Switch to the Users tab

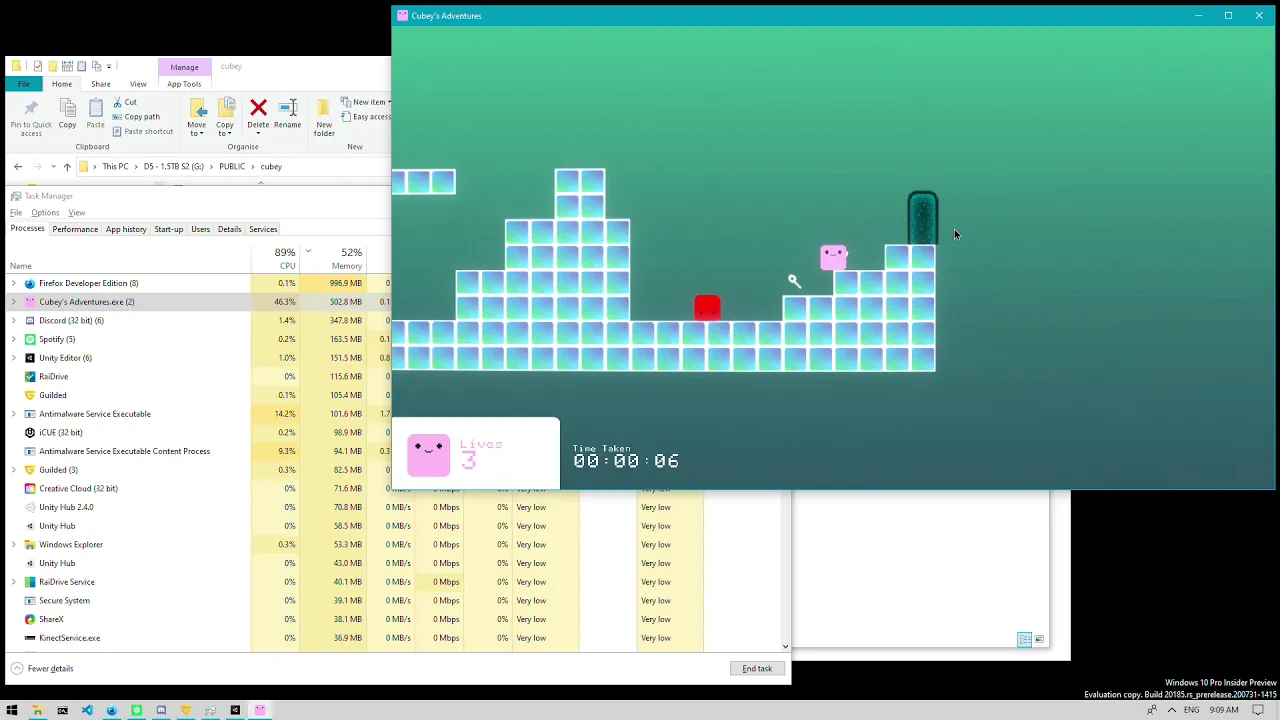coord(201,229)
